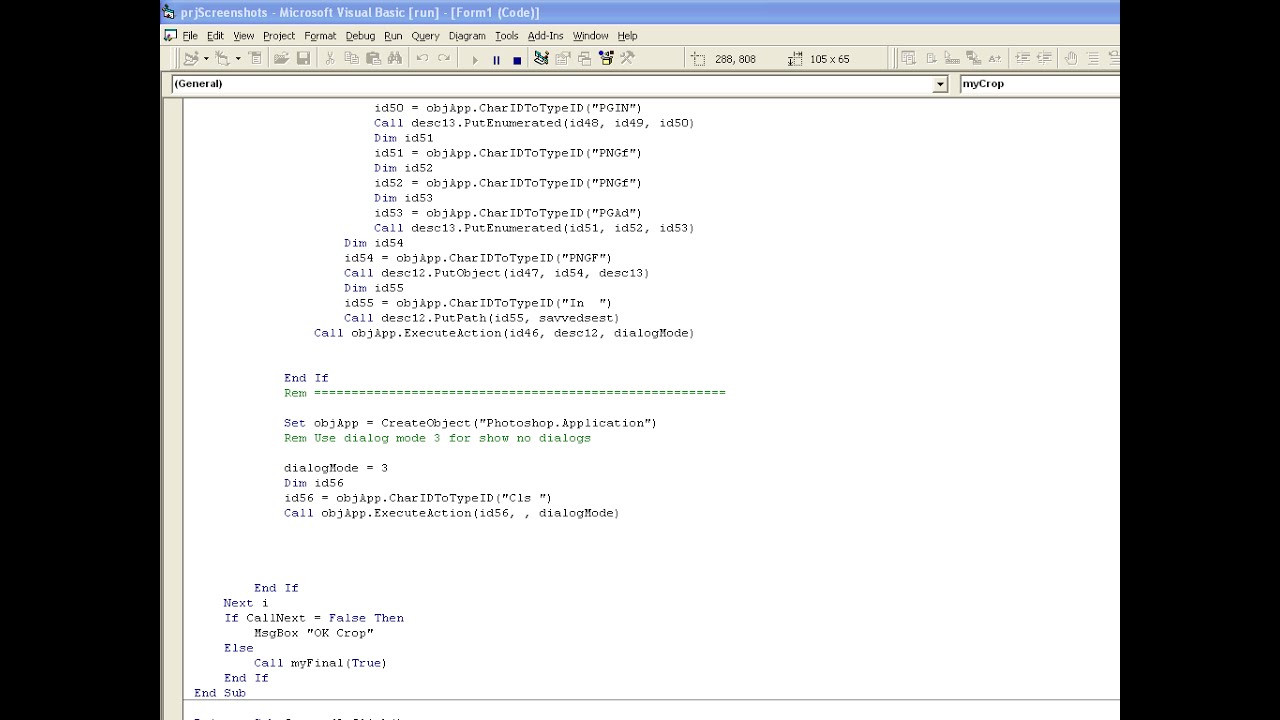Image resolution: width=1280 pixels, height=720 pixels.
Task: Click the Comment Block icon
Action: pyautogui.click(x=1093, y=59)
